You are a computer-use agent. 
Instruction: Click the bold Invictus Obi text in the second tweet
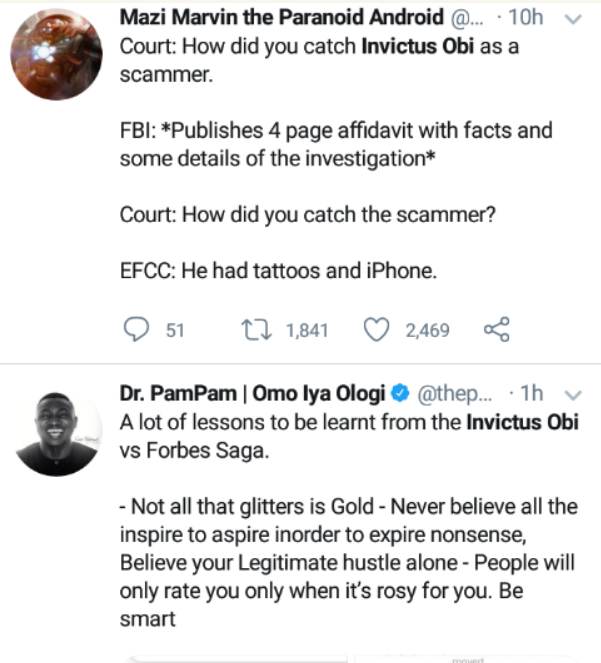522,422
